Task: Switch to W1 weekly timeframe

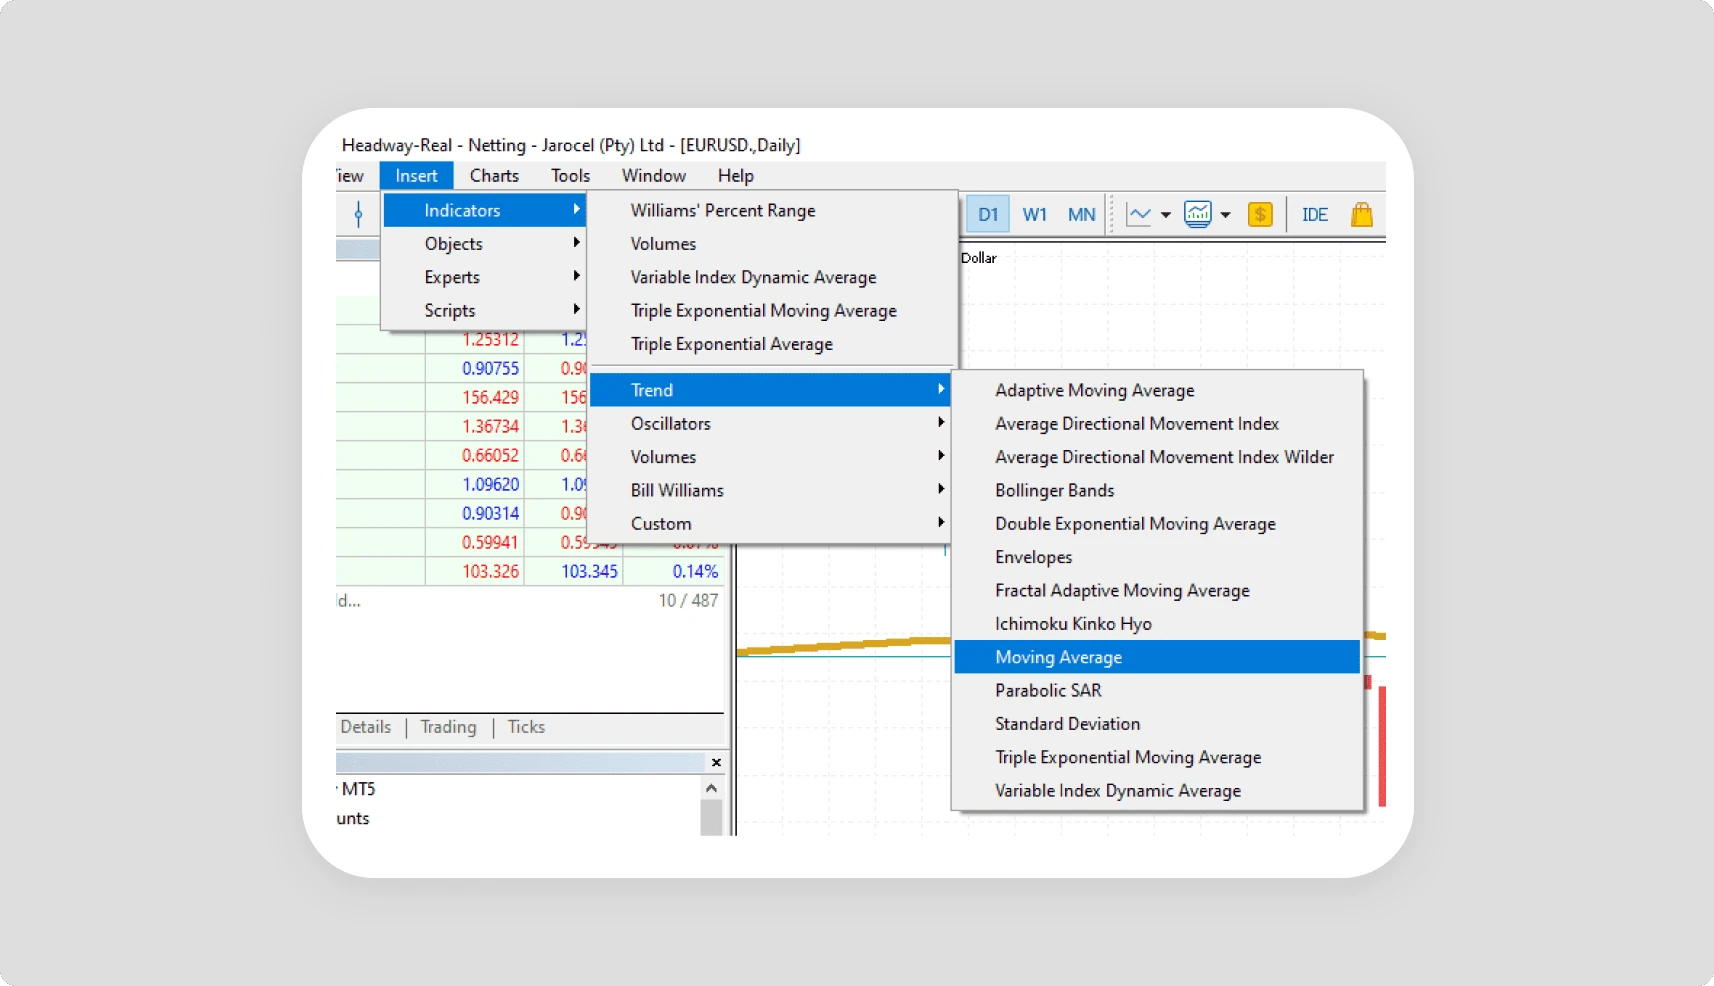Action: point(1035,214)
